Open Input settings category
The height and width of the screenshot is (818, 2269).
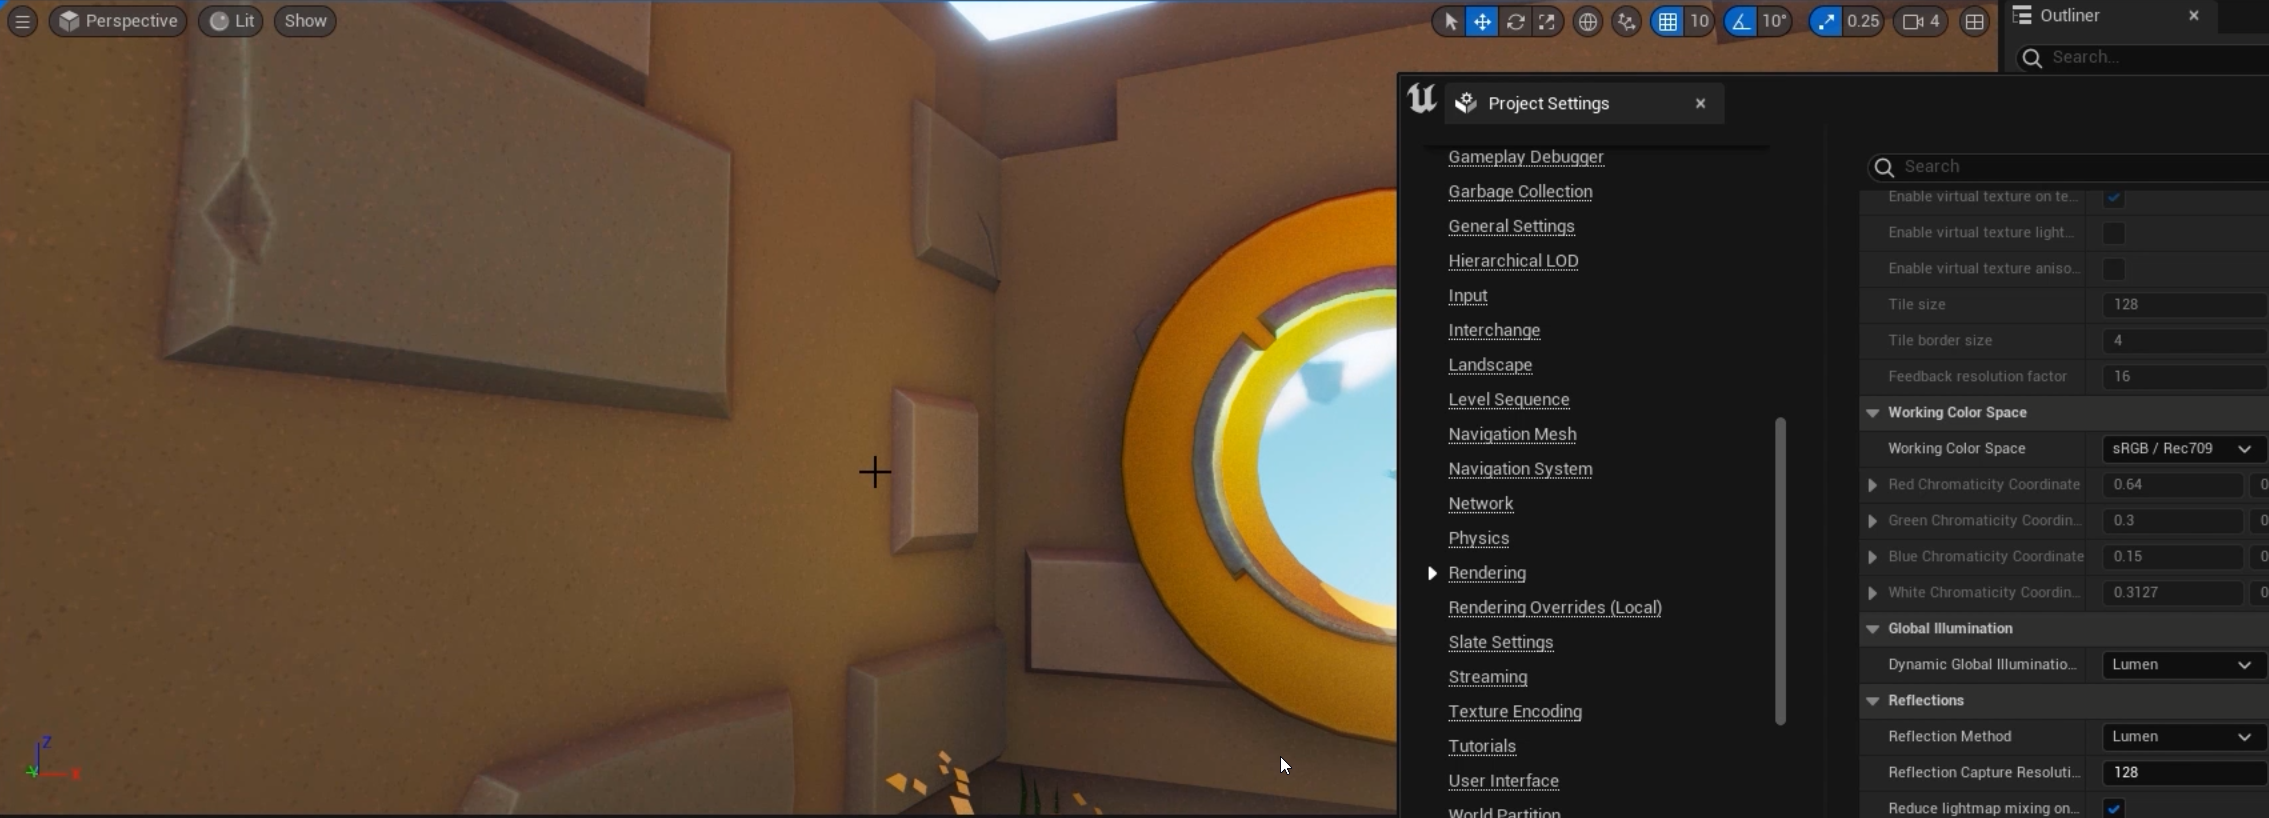coord(1467,296)
